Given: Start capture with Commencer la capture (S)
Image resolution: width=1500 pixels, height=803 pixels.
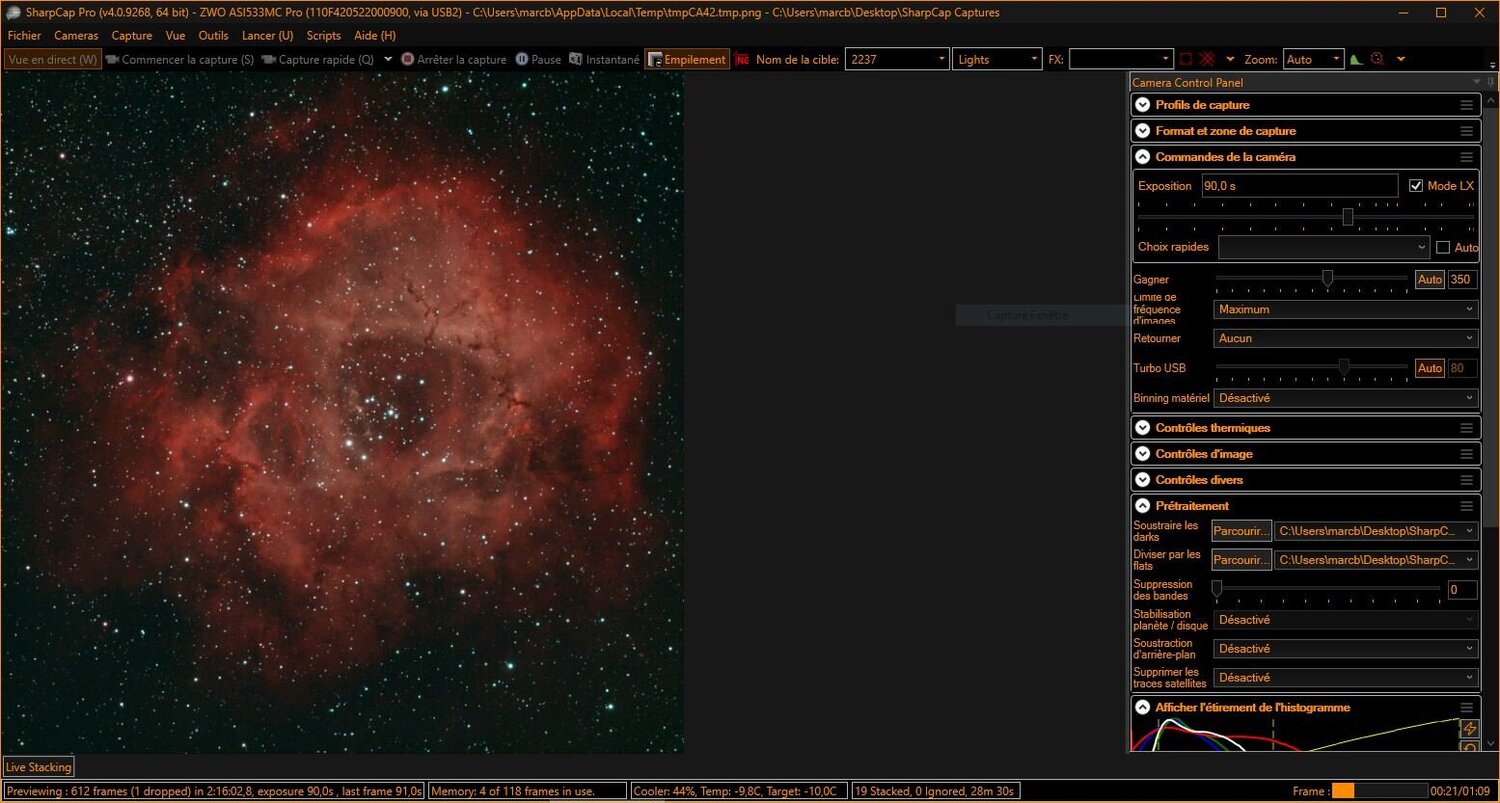Looking at the screenshot, I should coord(179,60).
